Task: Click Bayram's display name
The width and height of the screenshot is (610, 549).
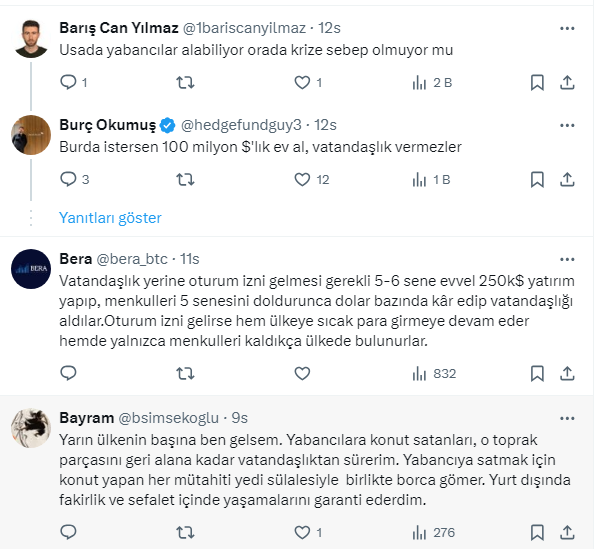Action: coord(87,415)
